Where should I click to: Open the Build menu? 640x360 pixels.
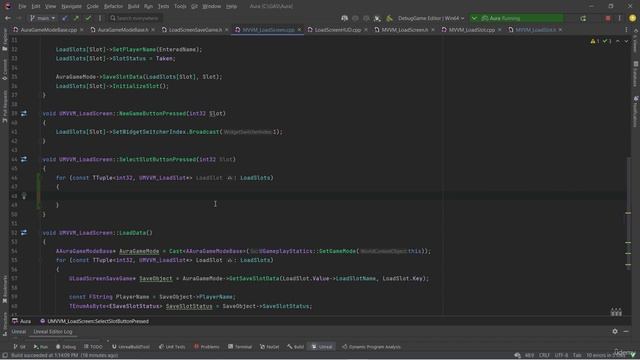point(133,6)
